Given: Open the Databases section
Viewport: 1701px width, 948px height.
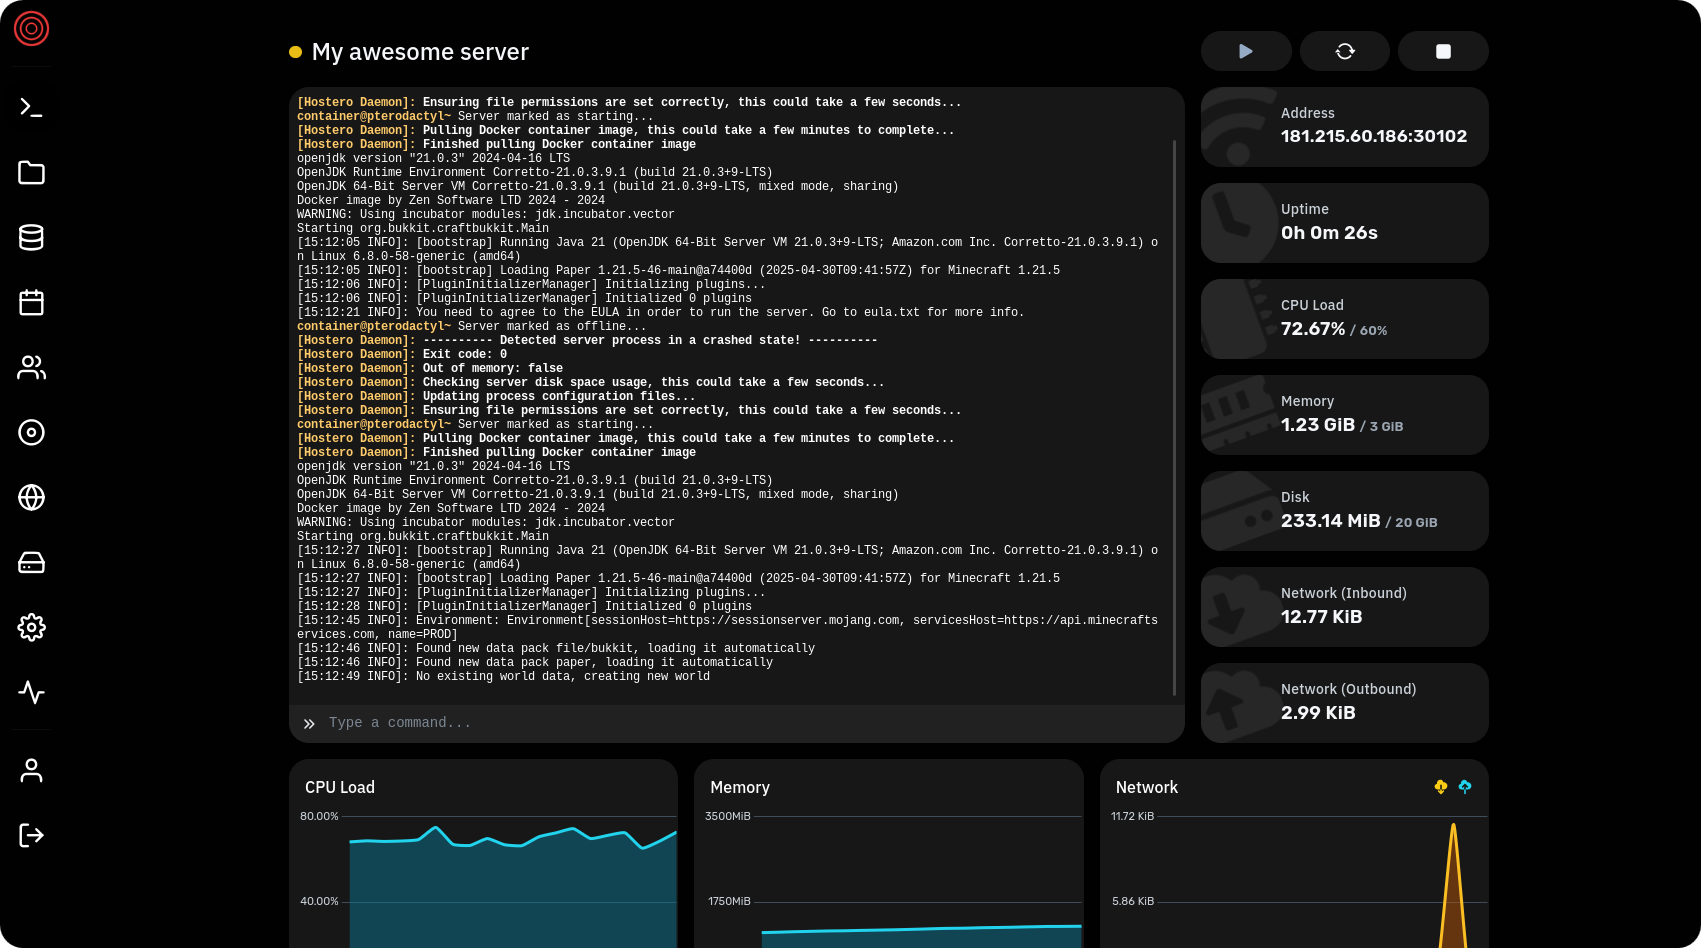Looking at the screenshot, I should coord(31,237).
